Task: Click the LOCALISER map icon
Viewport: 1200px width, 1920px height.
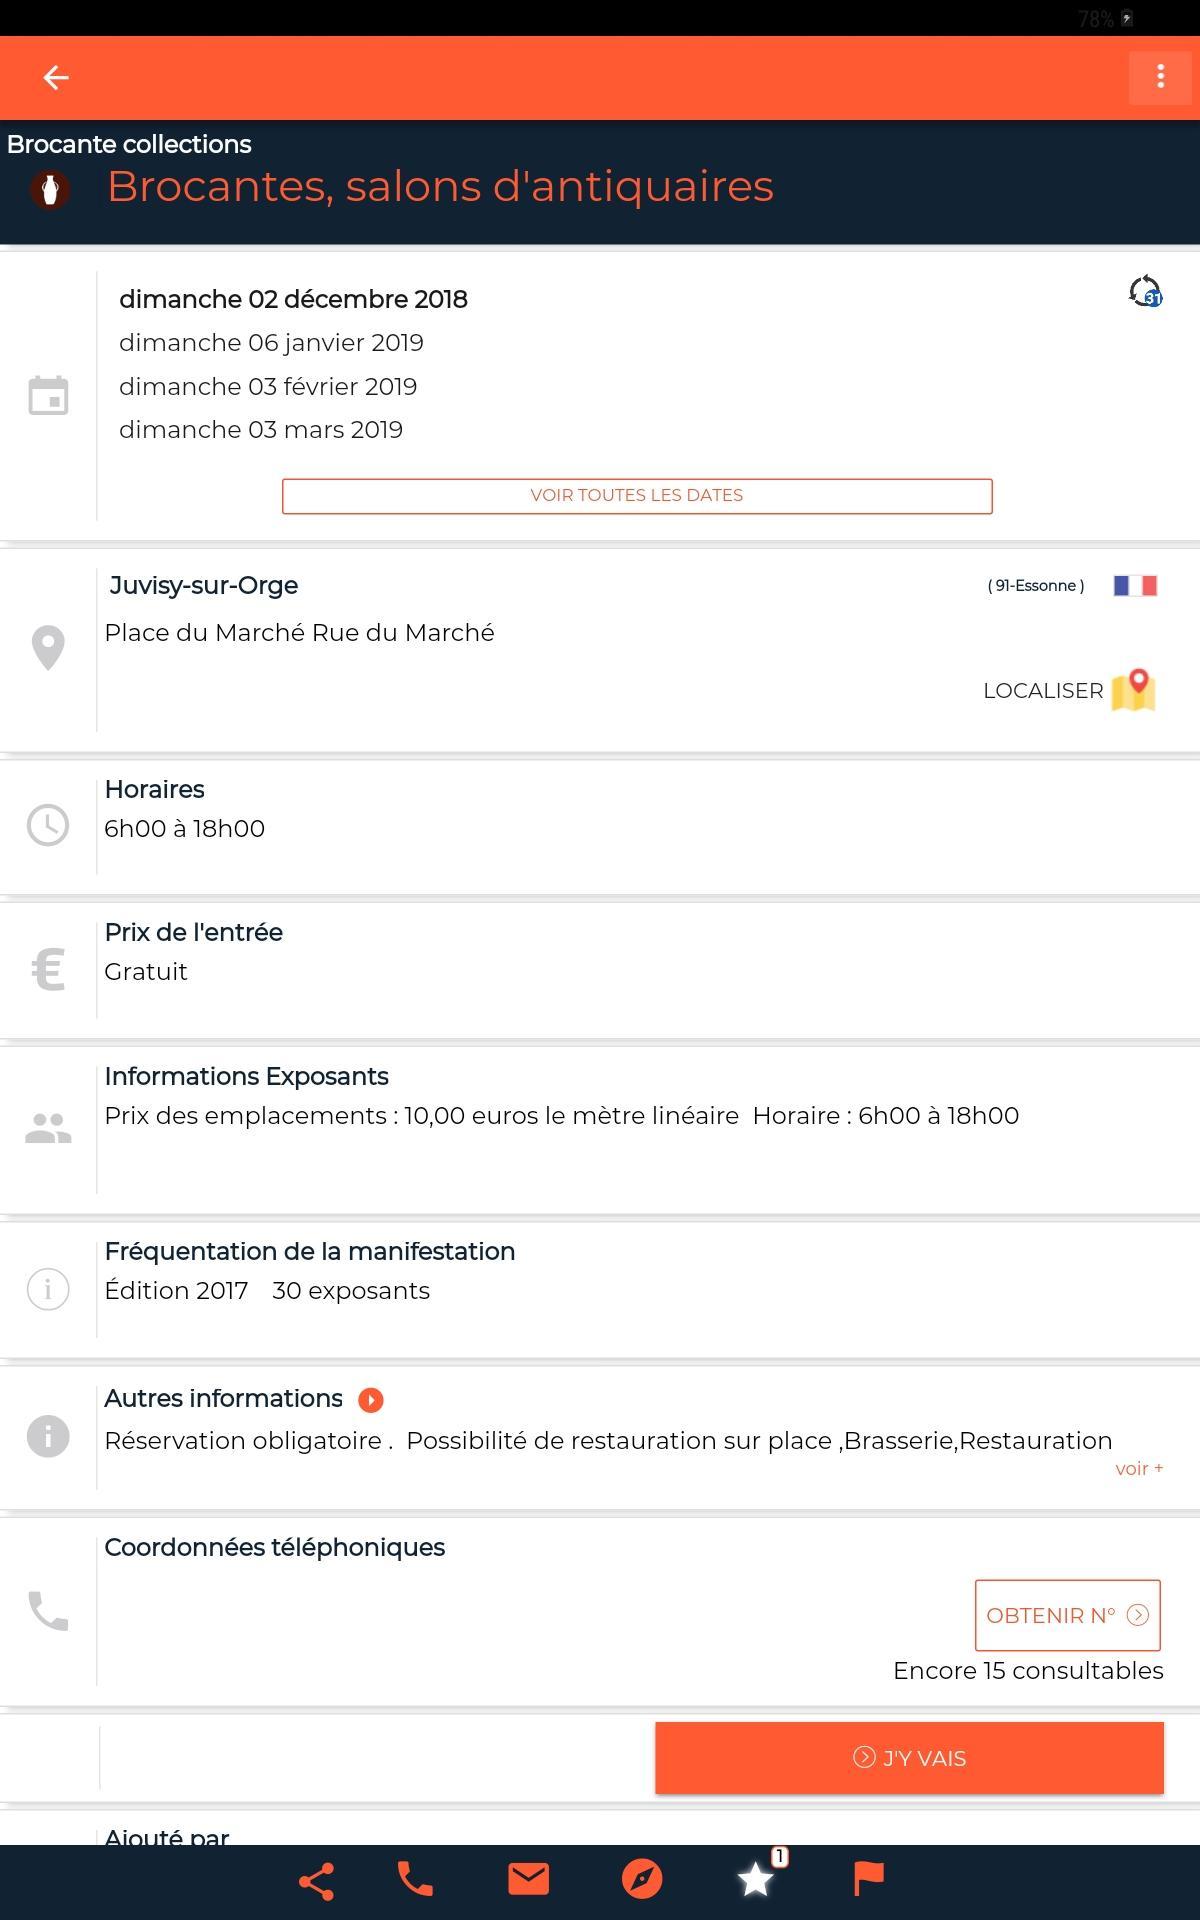Action: coord(1133,690)
